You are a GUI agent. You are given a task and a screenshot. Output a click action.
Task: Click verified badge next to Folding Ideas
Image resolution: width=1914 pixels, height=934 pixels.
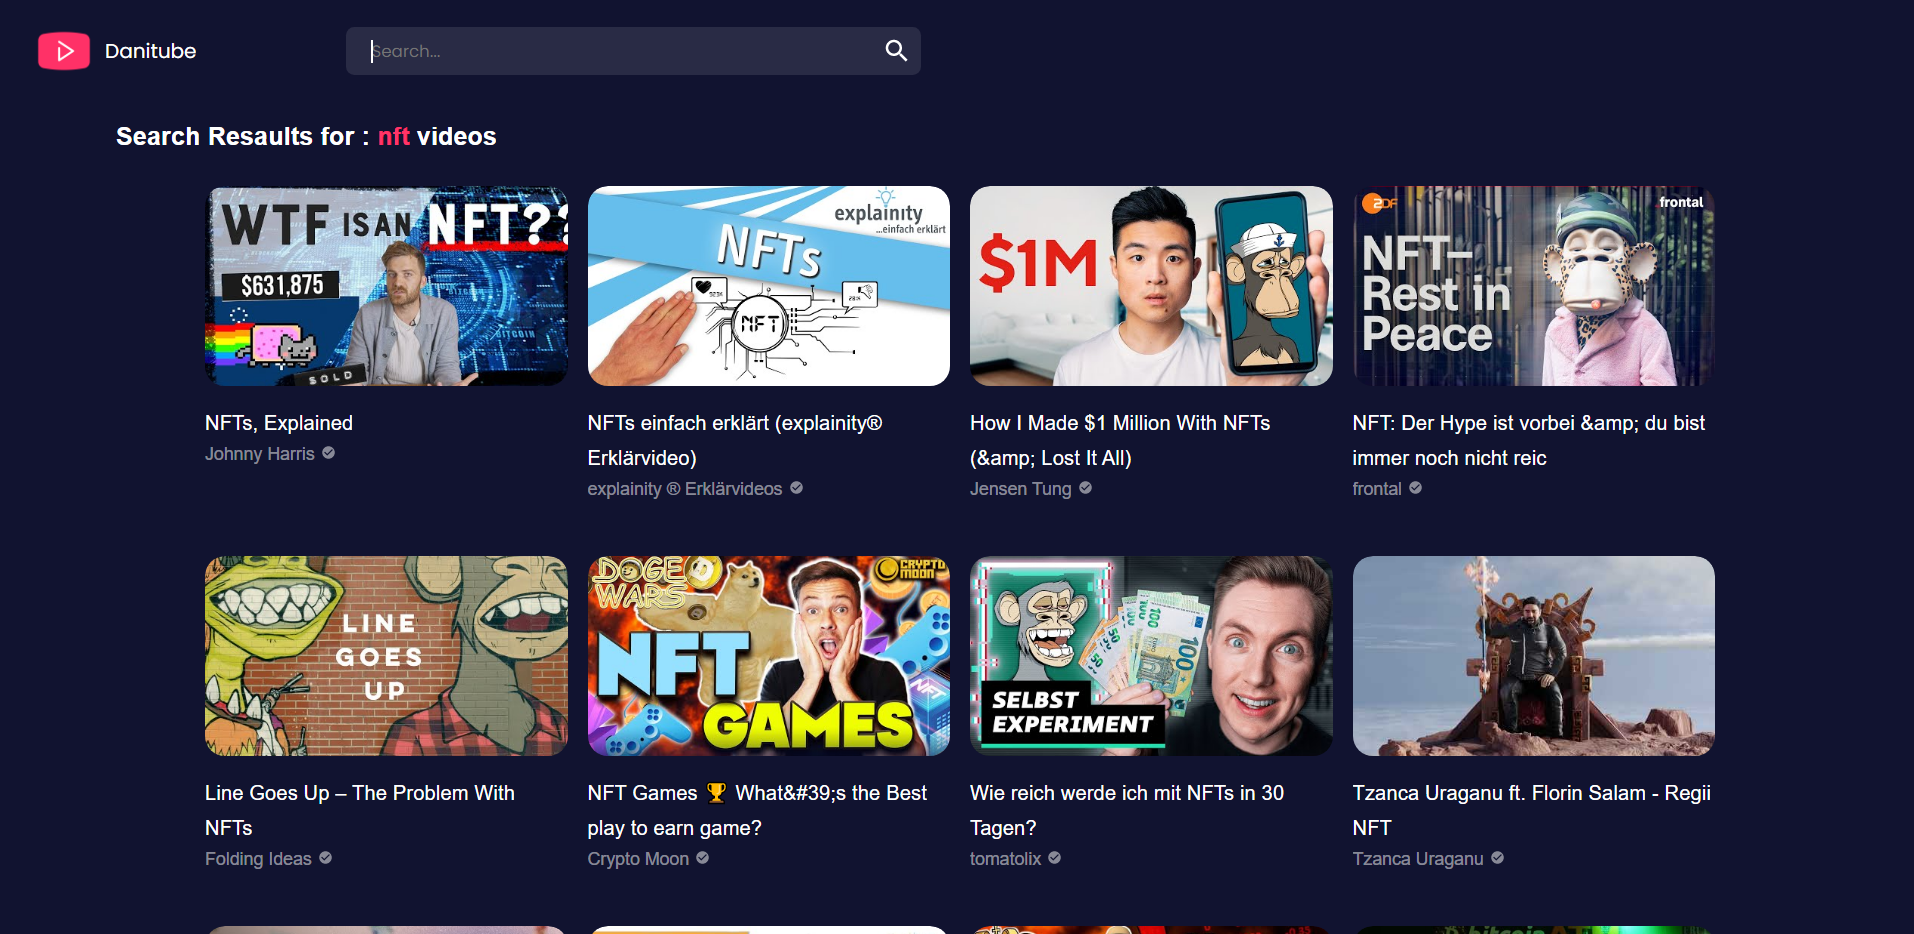coord(325,858)
